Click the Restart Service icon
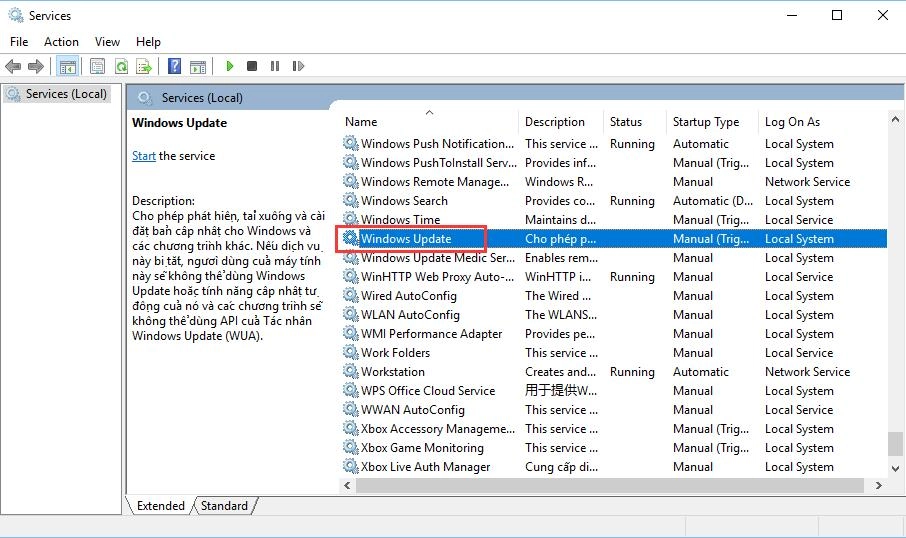Image resolution: width=906 pixels, height=538 pixels. point(298,66)
